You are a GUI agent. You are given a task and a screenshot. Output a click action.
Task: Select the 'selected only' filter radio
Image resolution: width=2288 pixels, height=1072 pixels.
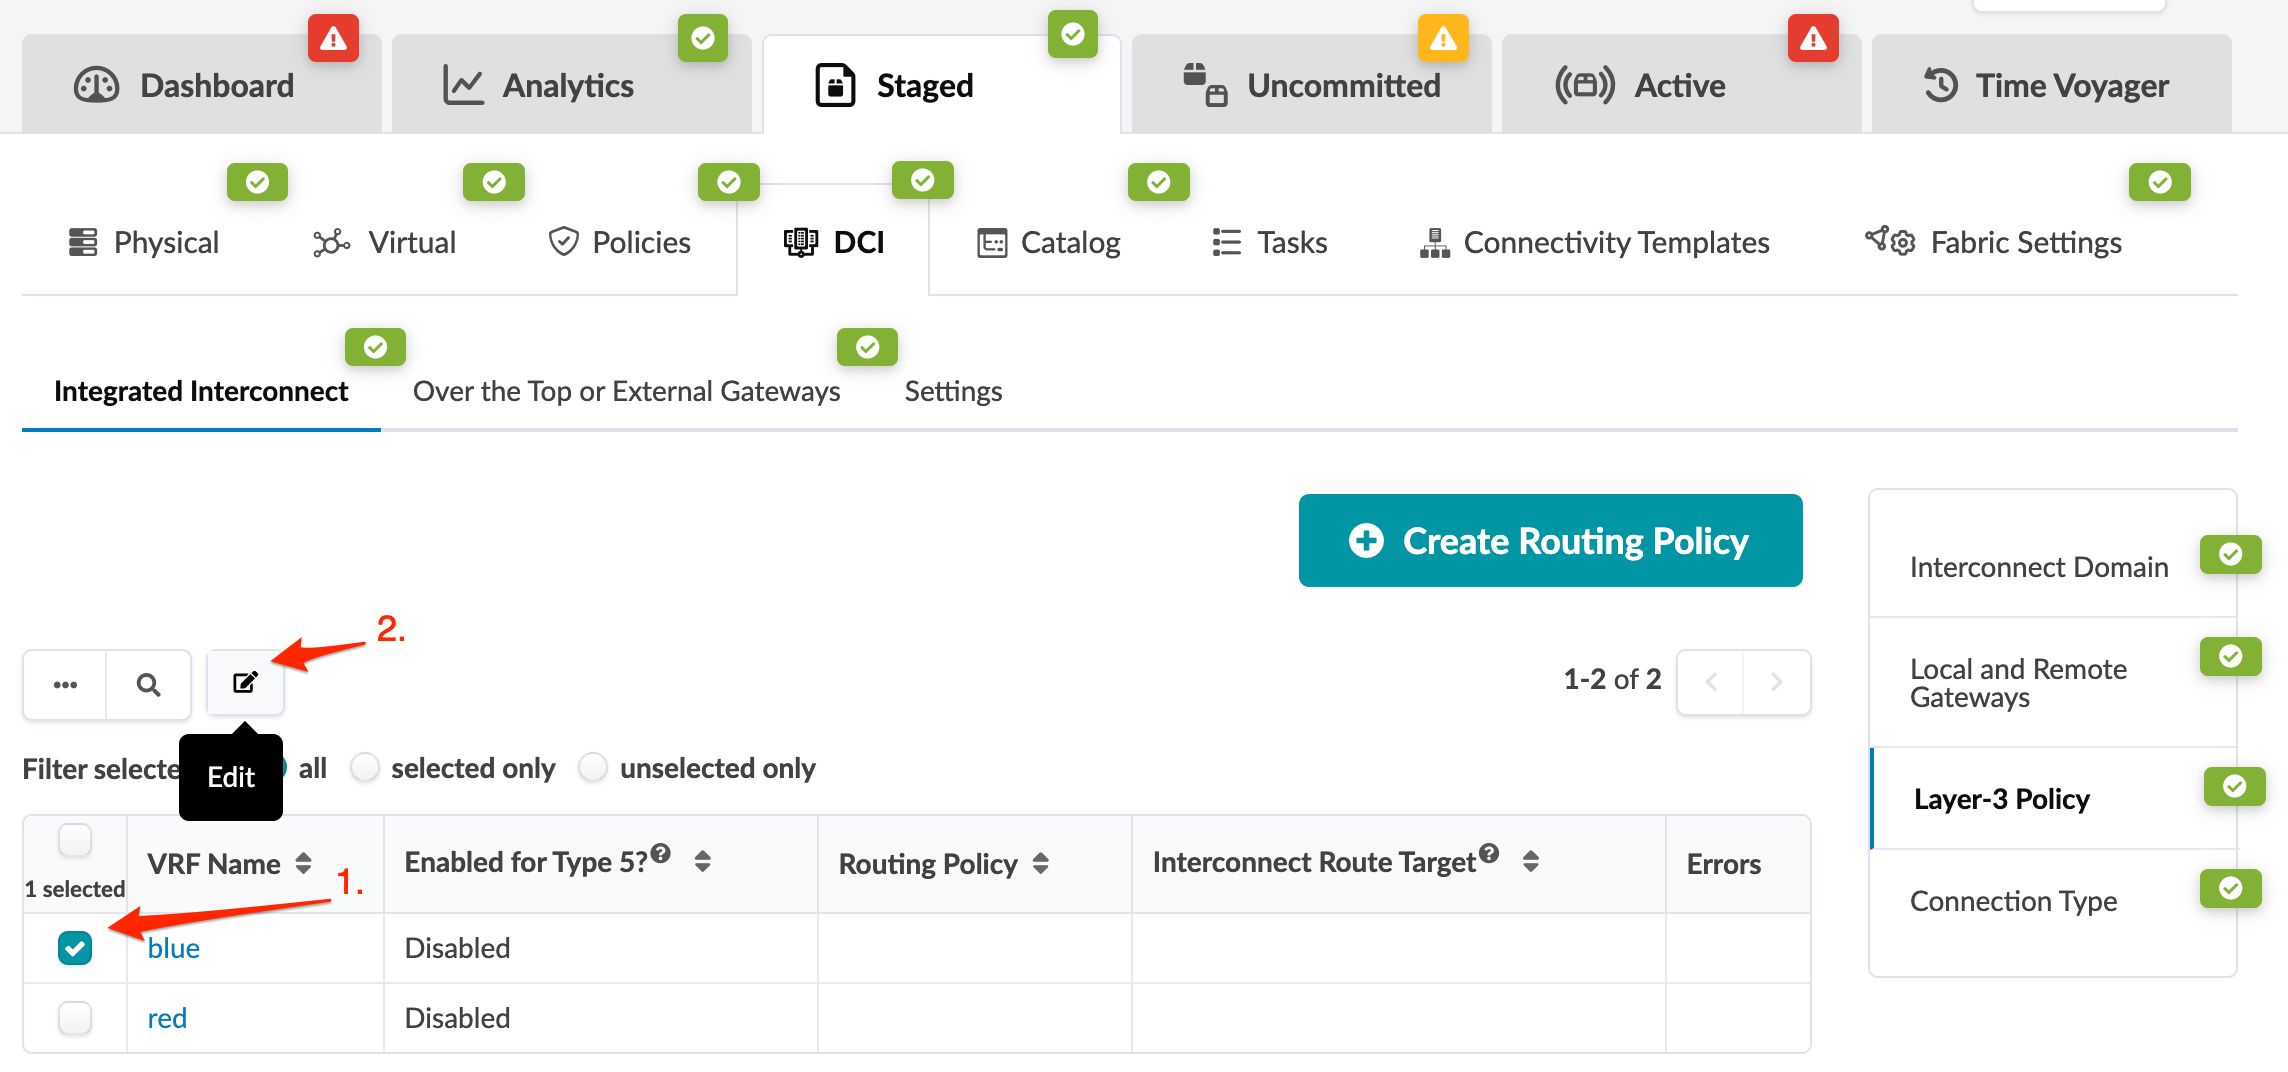tap(365, 768)
